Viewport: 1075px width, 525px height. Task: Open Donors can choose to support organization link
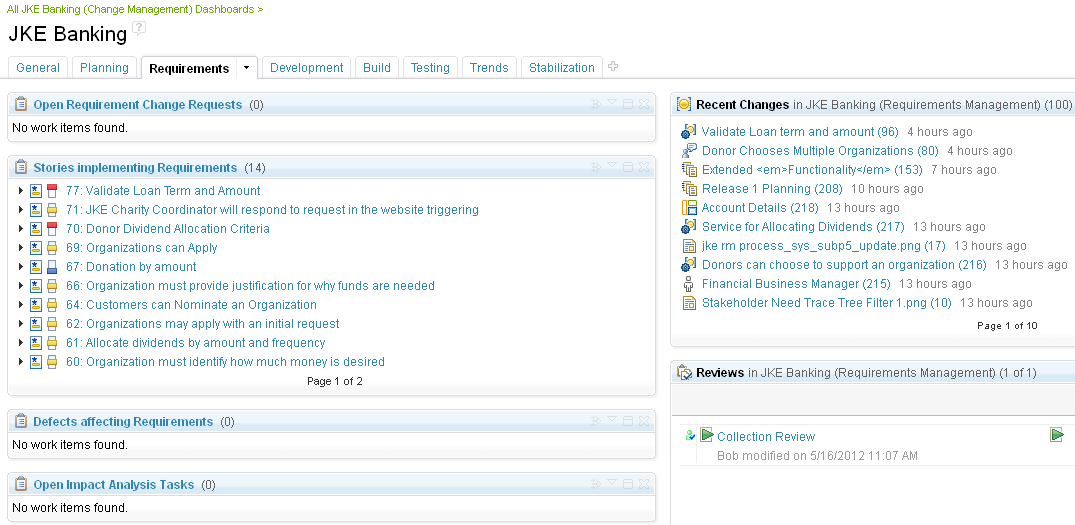(844, 265)
